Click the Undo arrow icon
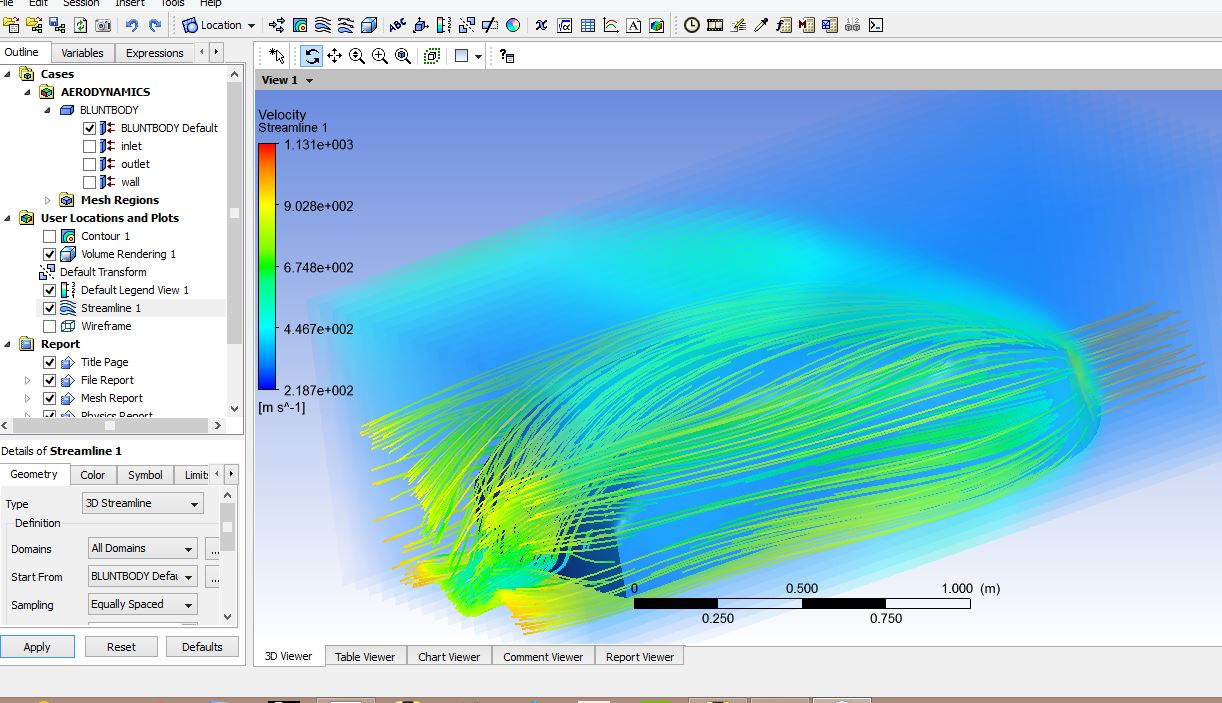This screenshot has height=703, width=1222. (132, 25)
